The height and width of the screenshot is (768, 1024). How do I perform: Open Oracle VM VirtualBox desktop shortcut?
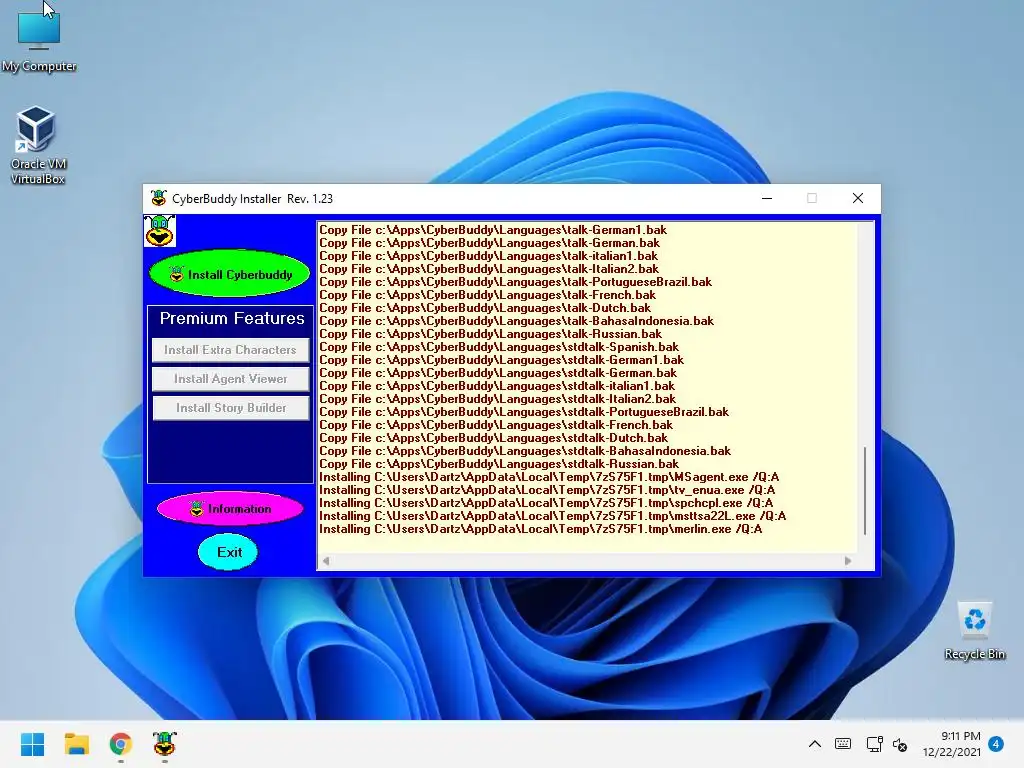click(x=38, y=145)
